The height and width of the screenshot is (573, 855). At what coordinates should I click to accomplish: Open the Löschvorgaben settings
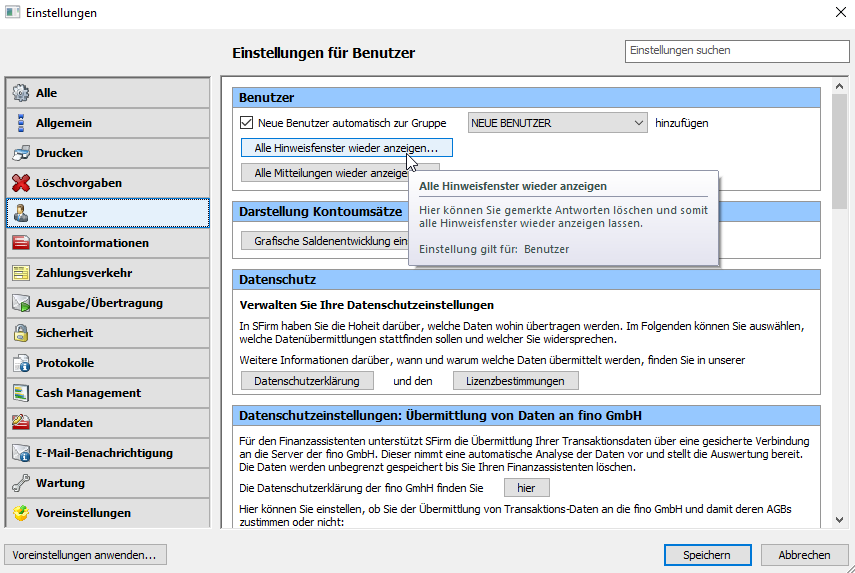point(108,183)
